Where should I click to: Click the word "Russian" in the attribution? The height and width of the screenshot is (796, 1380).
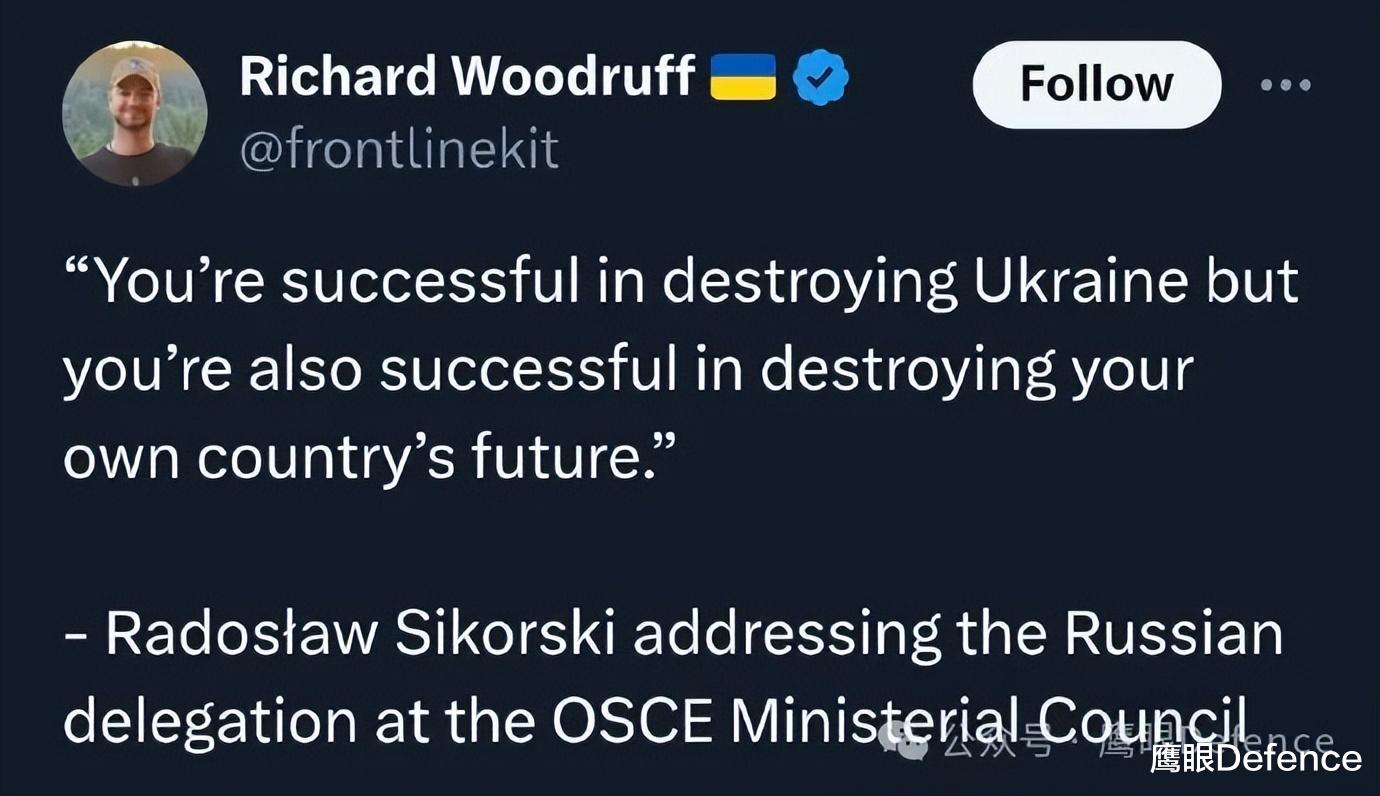(1173, 634)
